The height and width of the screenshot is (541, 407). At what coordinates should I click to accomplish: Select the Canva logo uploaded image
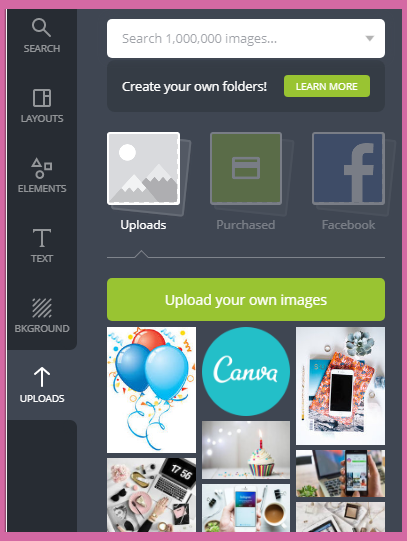246,372
